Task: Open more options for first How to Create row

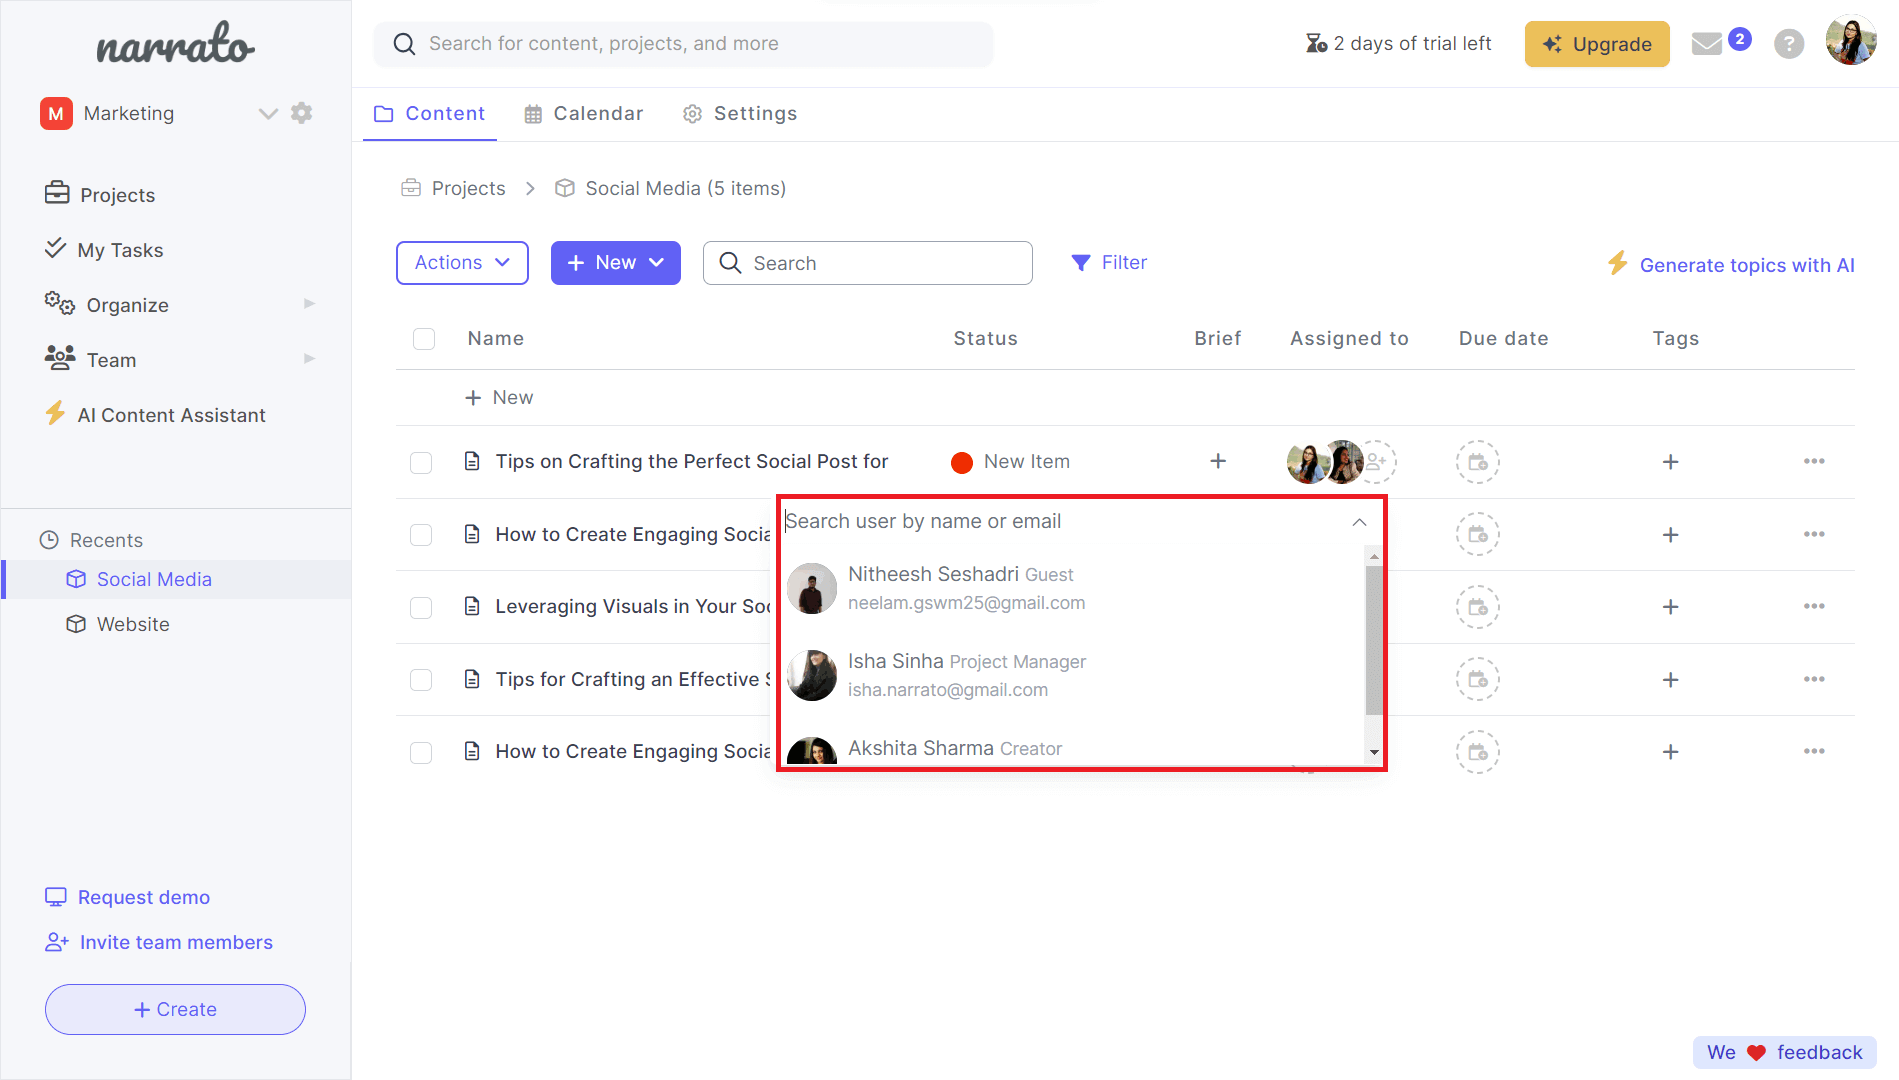Action: (x=1814, y=534)
